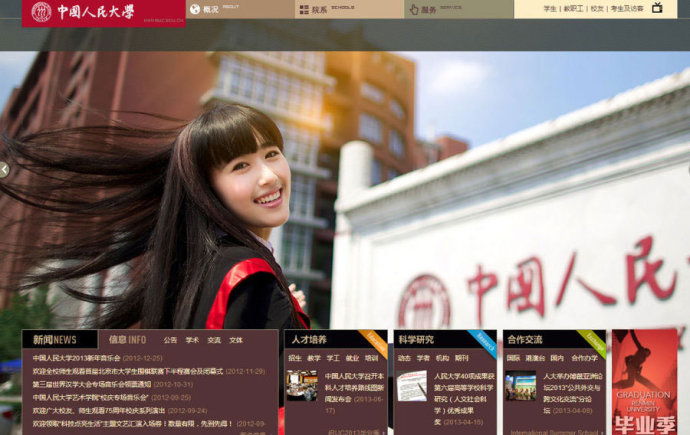Open 国际 international link

pos(513,358)
